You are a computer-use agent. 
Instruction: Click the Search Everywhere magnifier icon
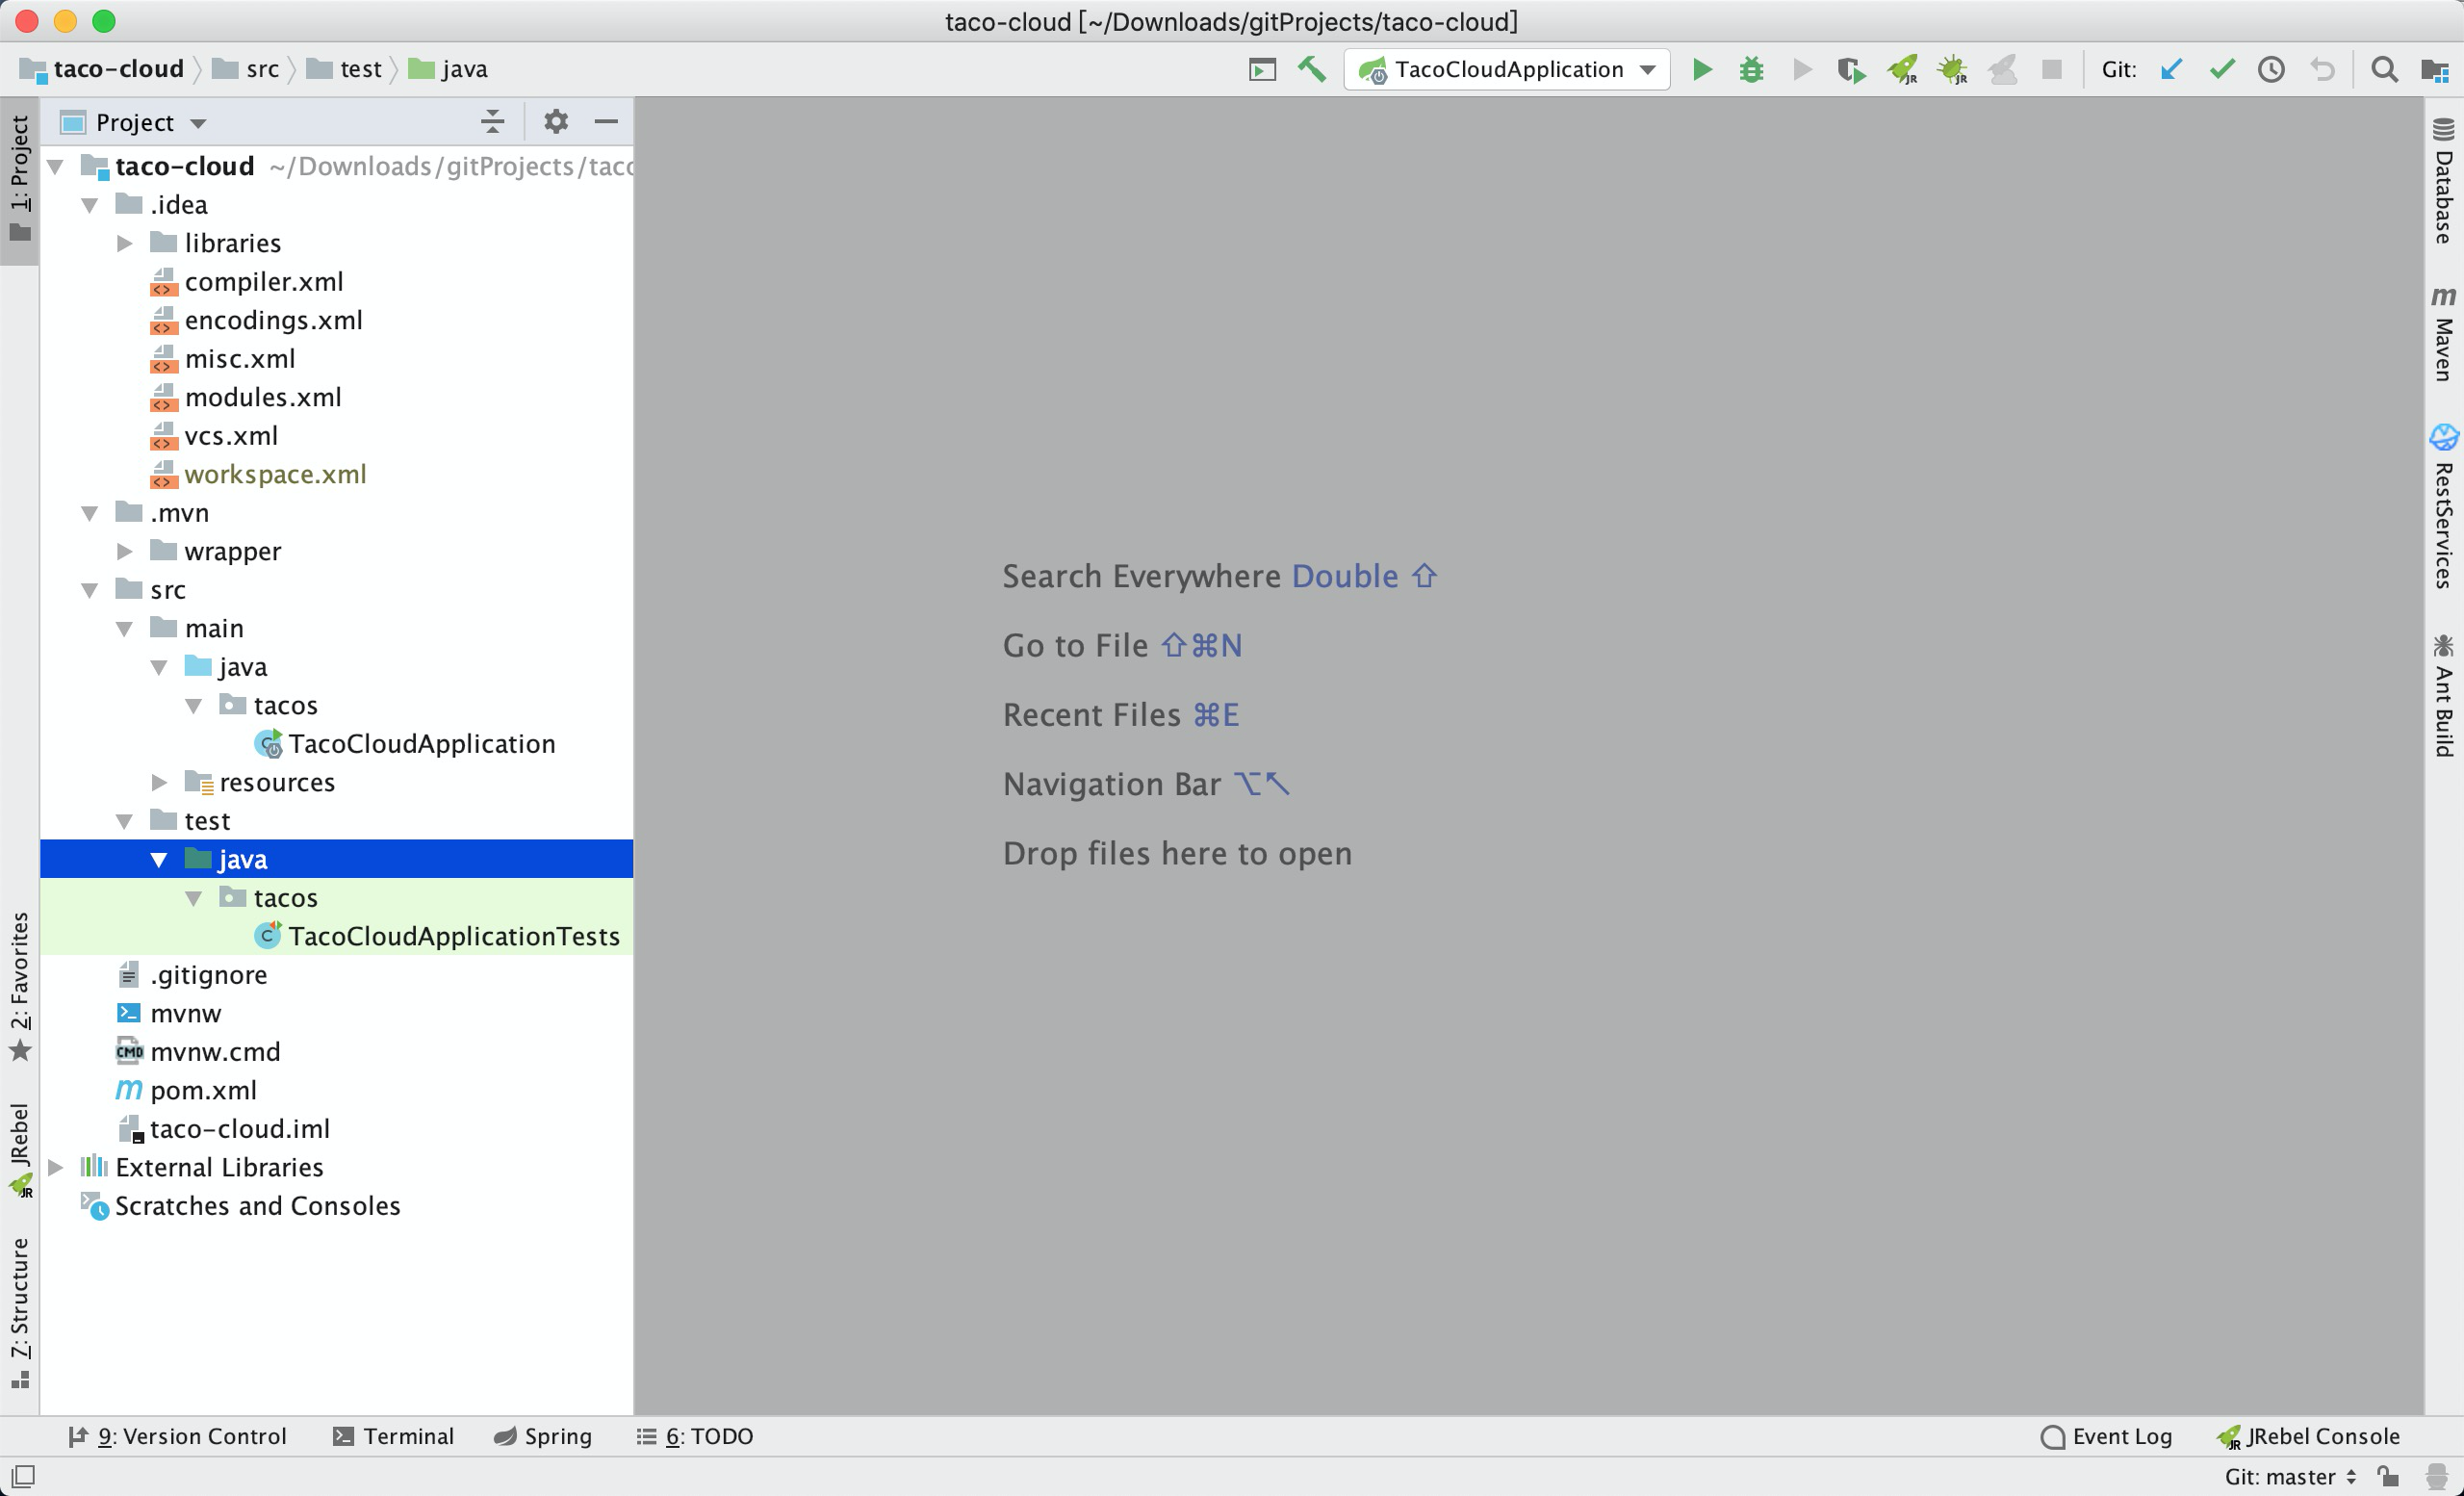point(2384,69)
